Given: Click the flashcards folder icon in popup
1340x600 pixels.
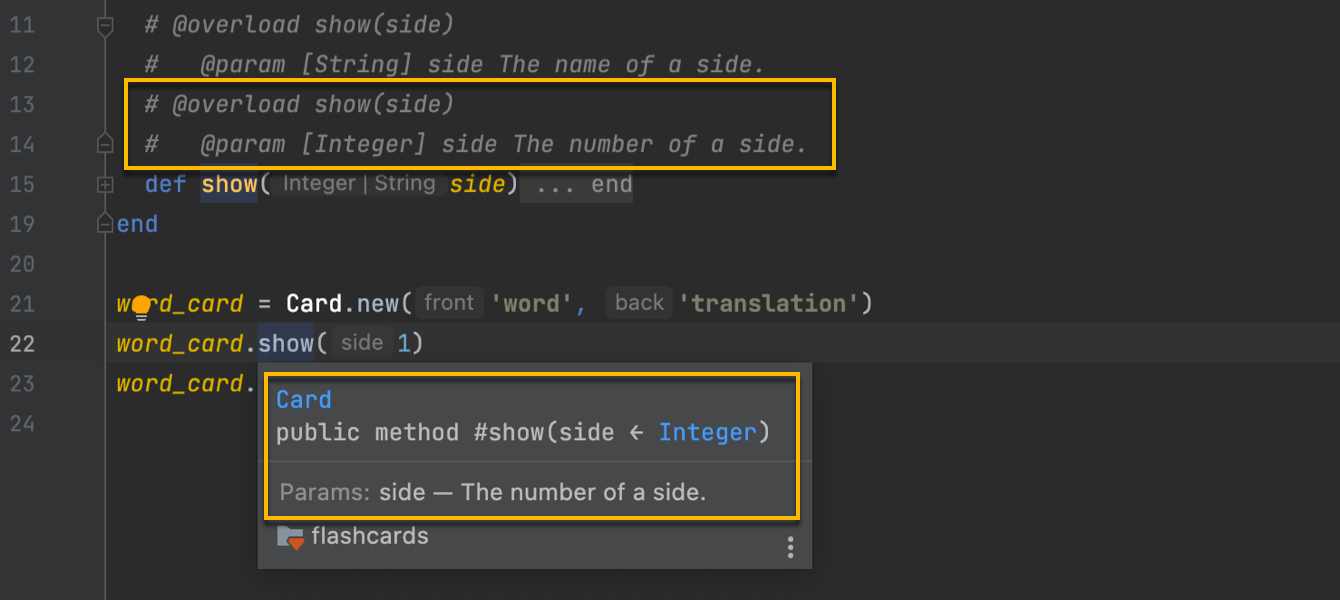Looking at the screenshot, I should pos(290,537).
